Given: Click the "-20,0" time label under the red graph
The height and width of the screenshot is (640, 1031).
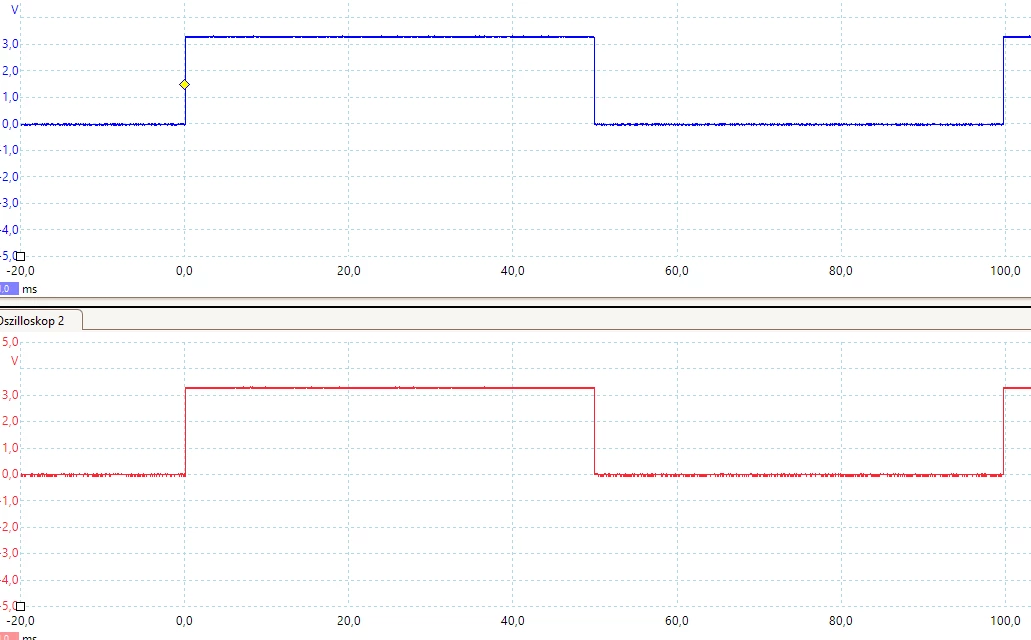Looking at the screenshot, I should [20, 620].
